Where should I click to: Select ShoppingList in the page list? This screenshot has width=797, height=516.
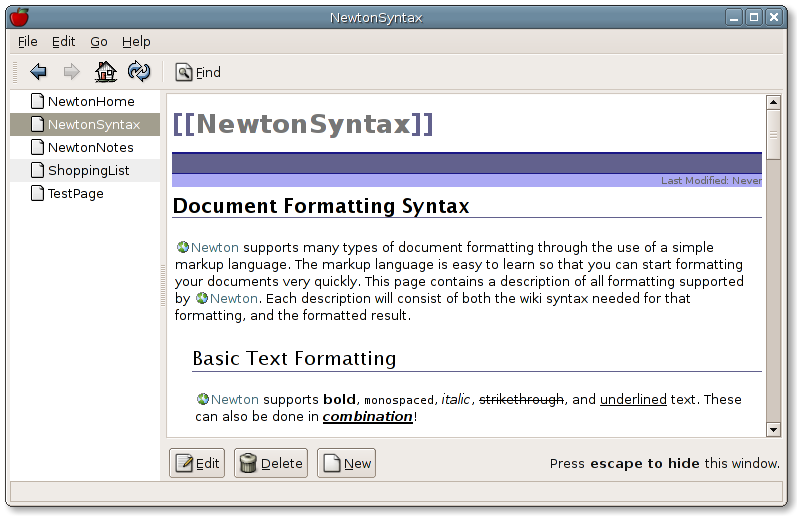(x=85, y=170)
